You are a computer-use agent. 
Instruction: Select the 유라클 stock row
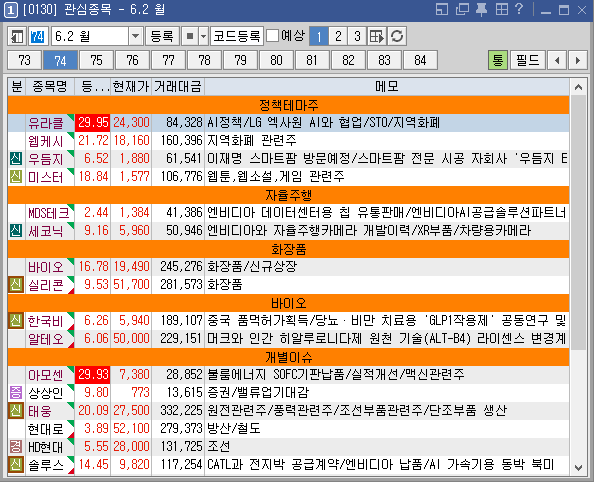(x=288, y=123)
